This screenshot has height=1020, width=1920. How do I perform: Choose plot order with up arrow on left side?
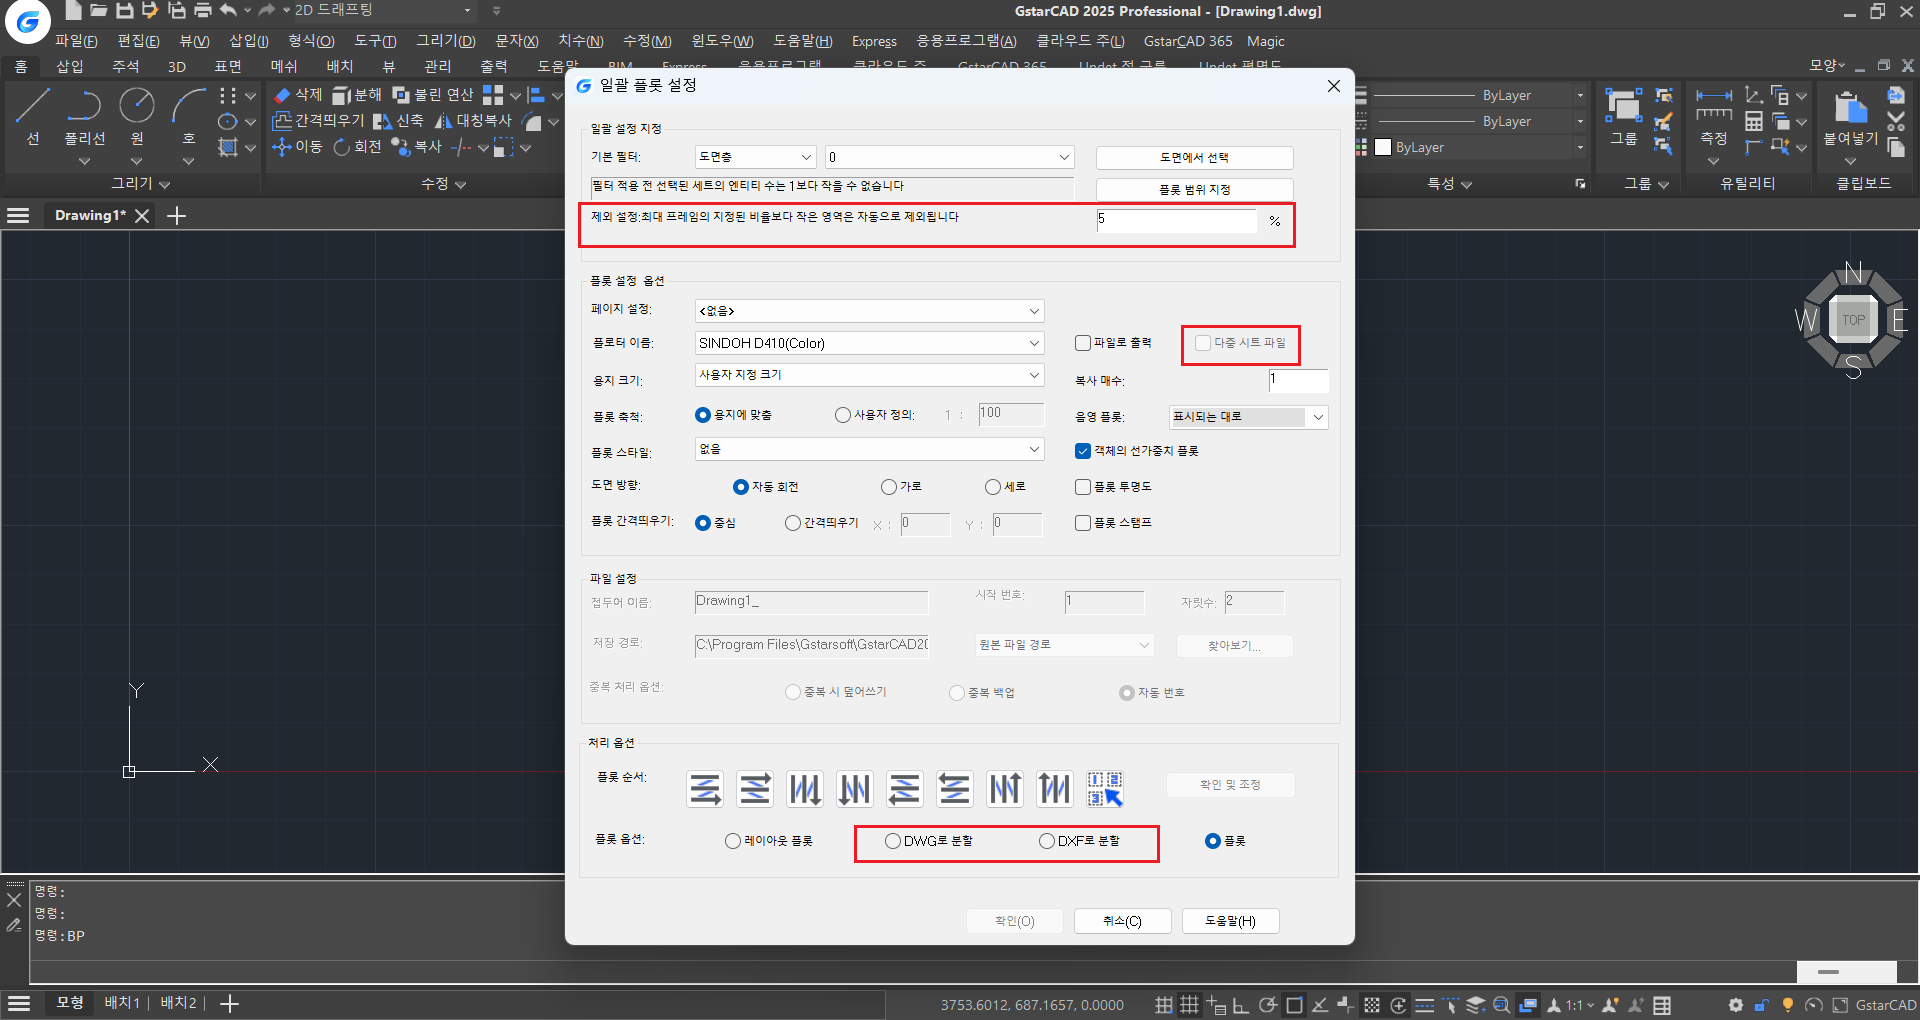click(x=1055, y=789)
